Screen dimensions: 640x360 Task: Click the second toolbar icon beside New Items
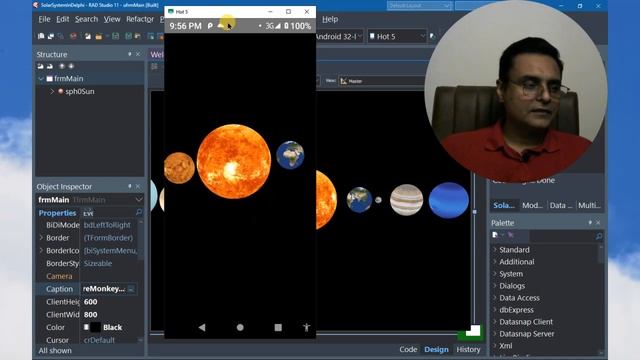pos(51,36)
